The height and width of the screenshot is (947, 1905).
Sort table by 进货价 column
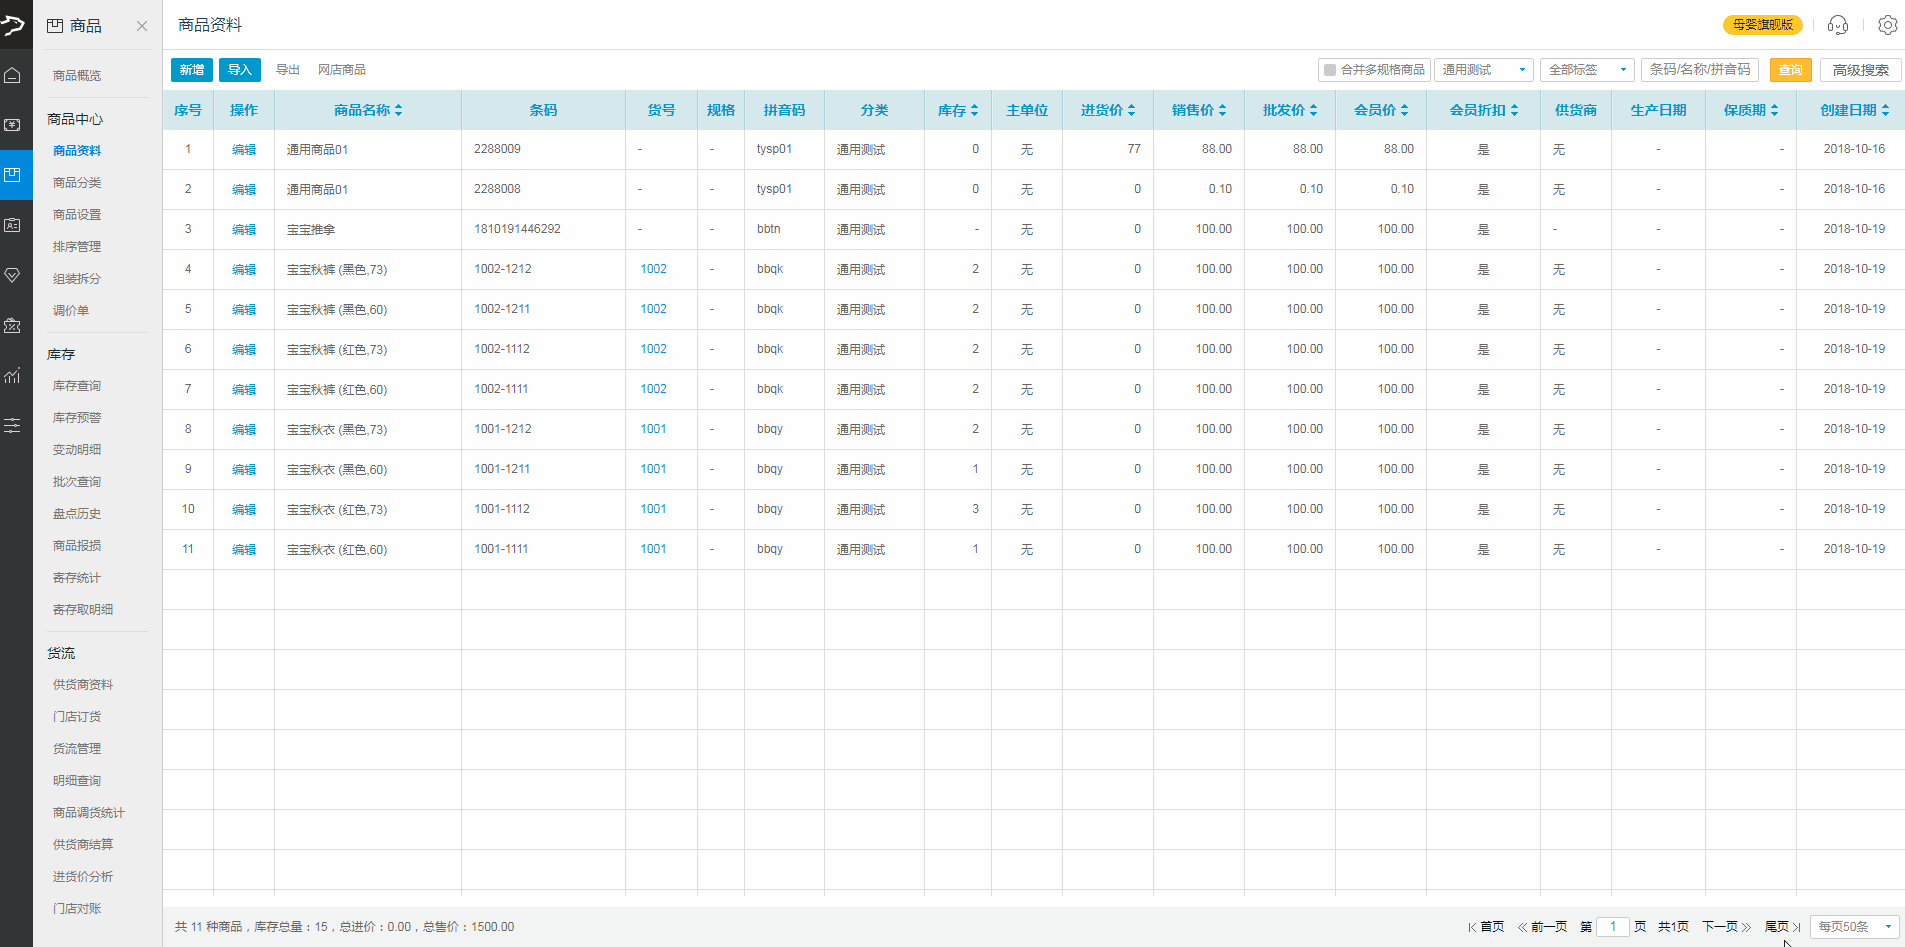(1131, 110)
